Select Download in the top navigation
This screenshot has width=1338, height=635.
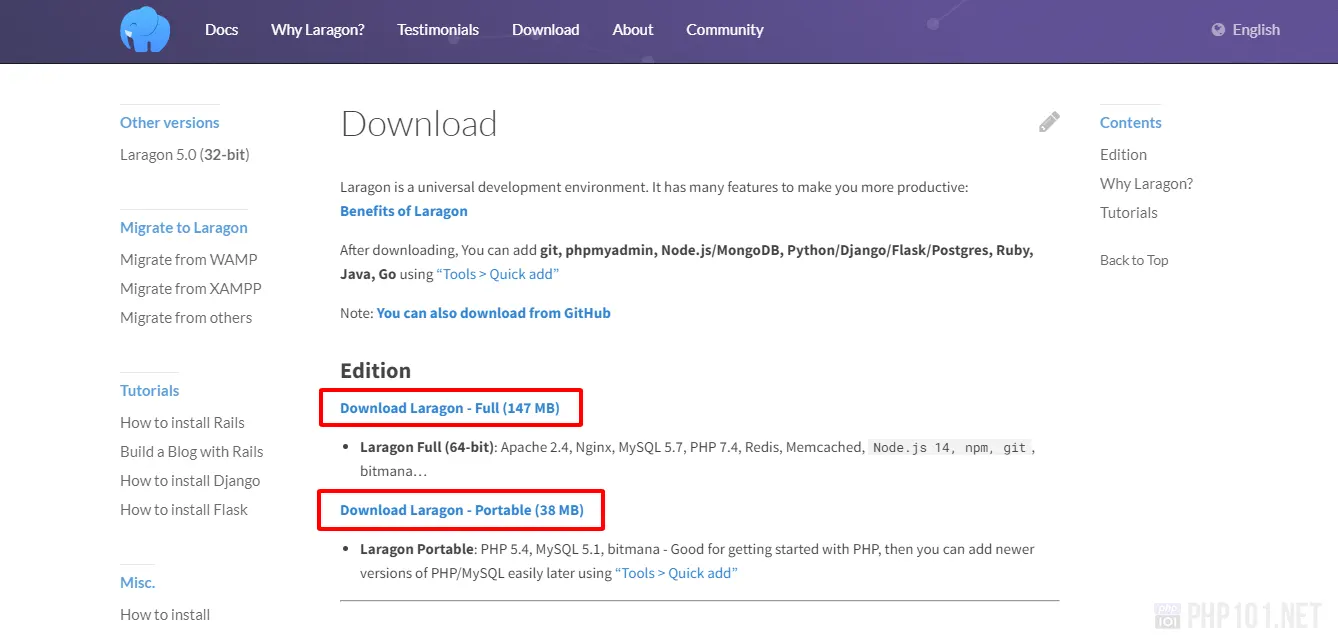pos(545,30)
